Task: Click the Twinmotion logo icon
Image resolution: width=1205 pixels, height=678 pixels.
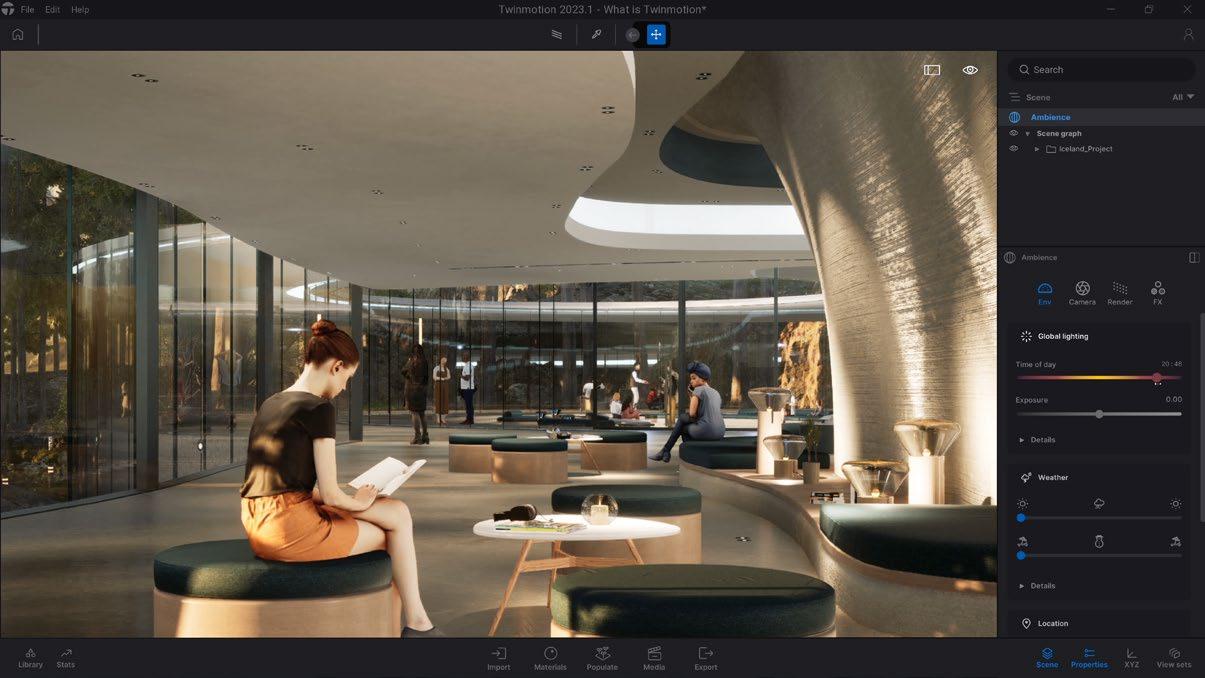Action: [x=7, y=9]
